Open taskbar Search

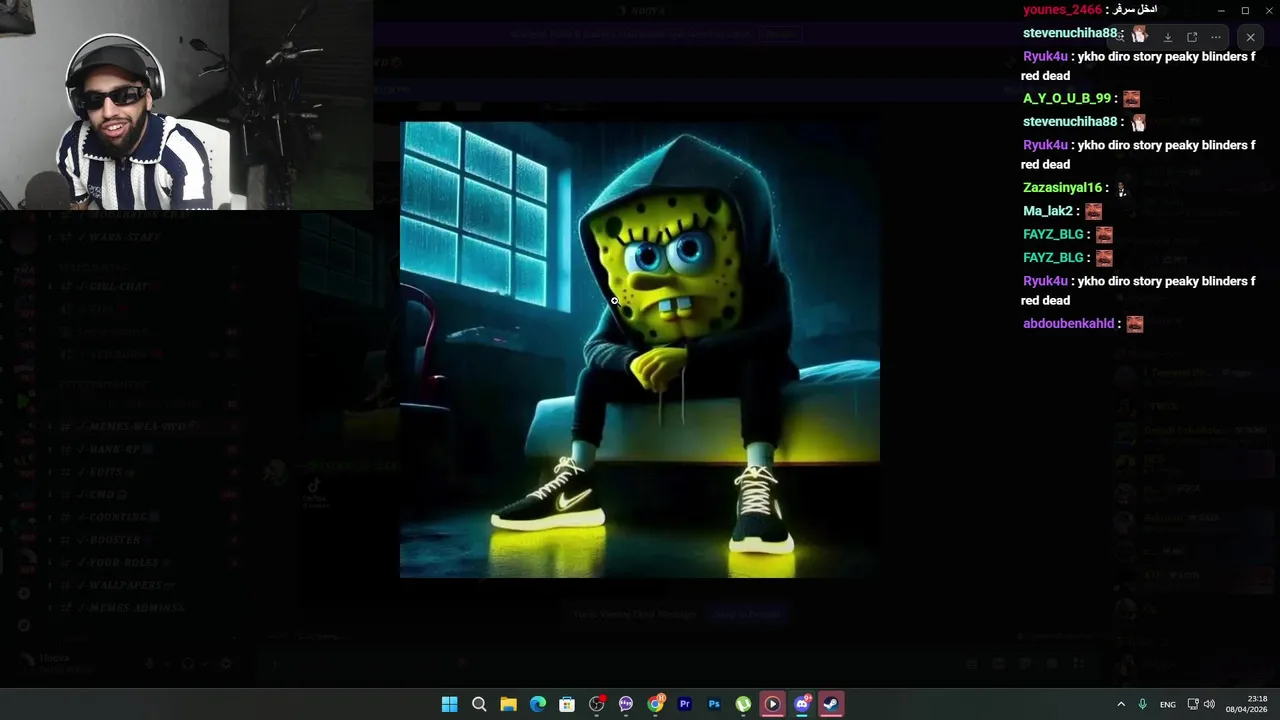coord(479,704)
